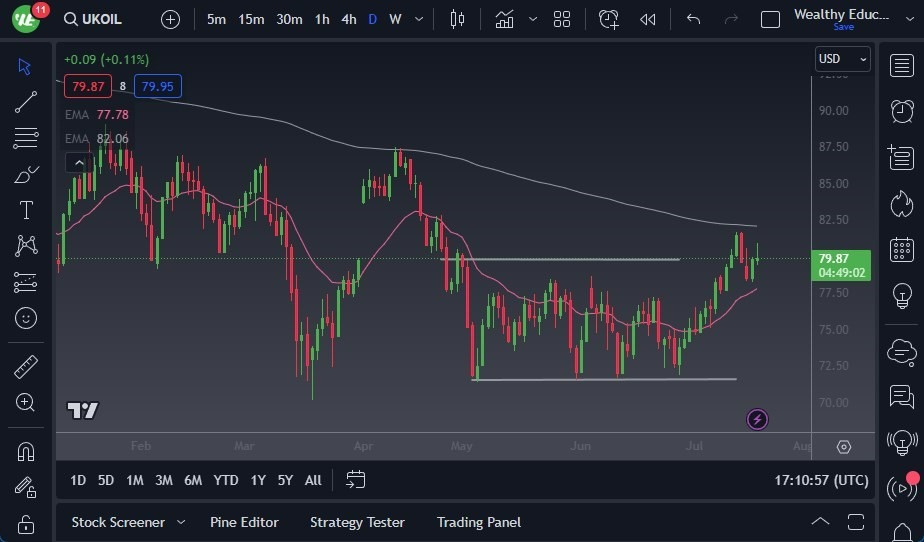The image size is (924, 542).
Task: Open the Calendar panel in right sidebar
Action: click(x=901, y=249)
